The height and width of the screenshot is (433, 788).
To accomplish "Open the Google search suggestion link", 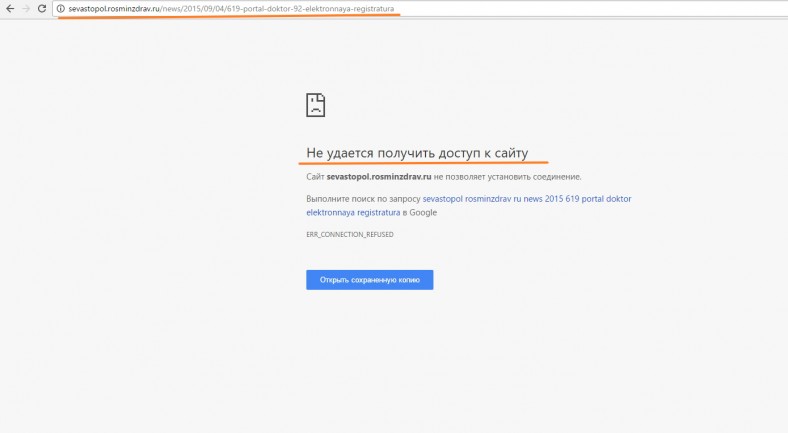I will pos(468,205).
